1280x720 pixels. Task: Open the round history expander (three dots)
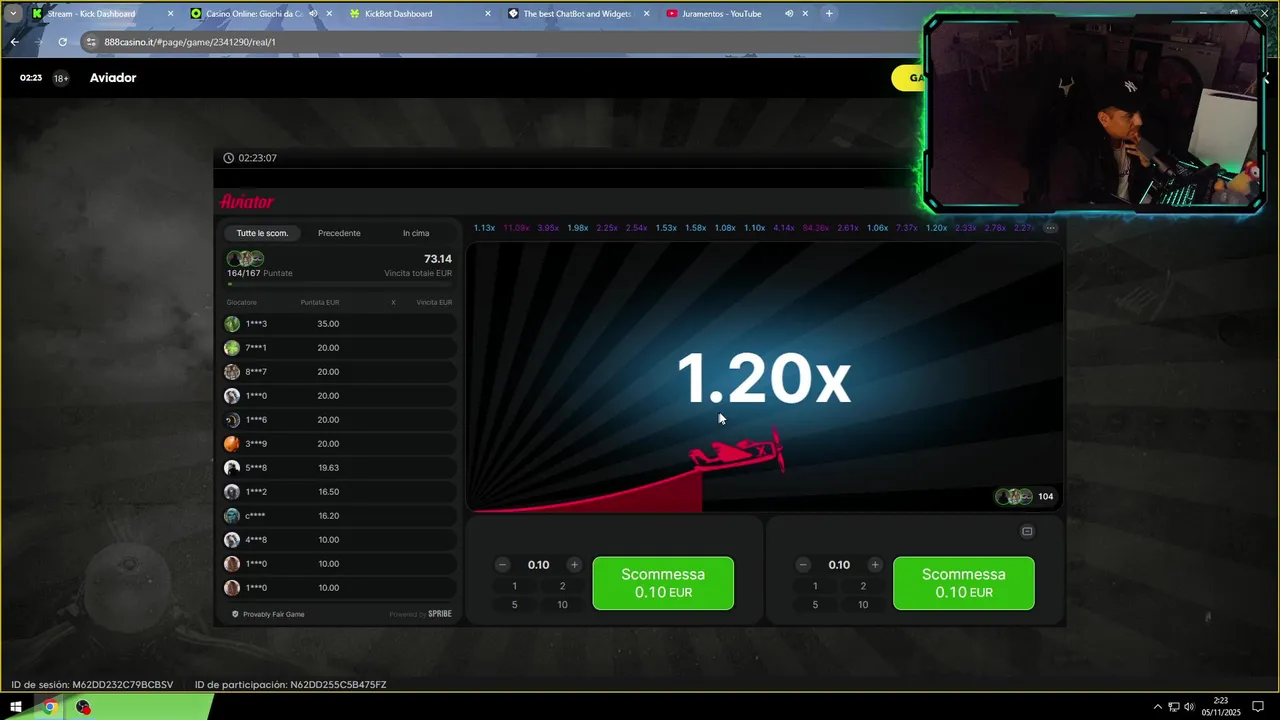(1050, 228)
